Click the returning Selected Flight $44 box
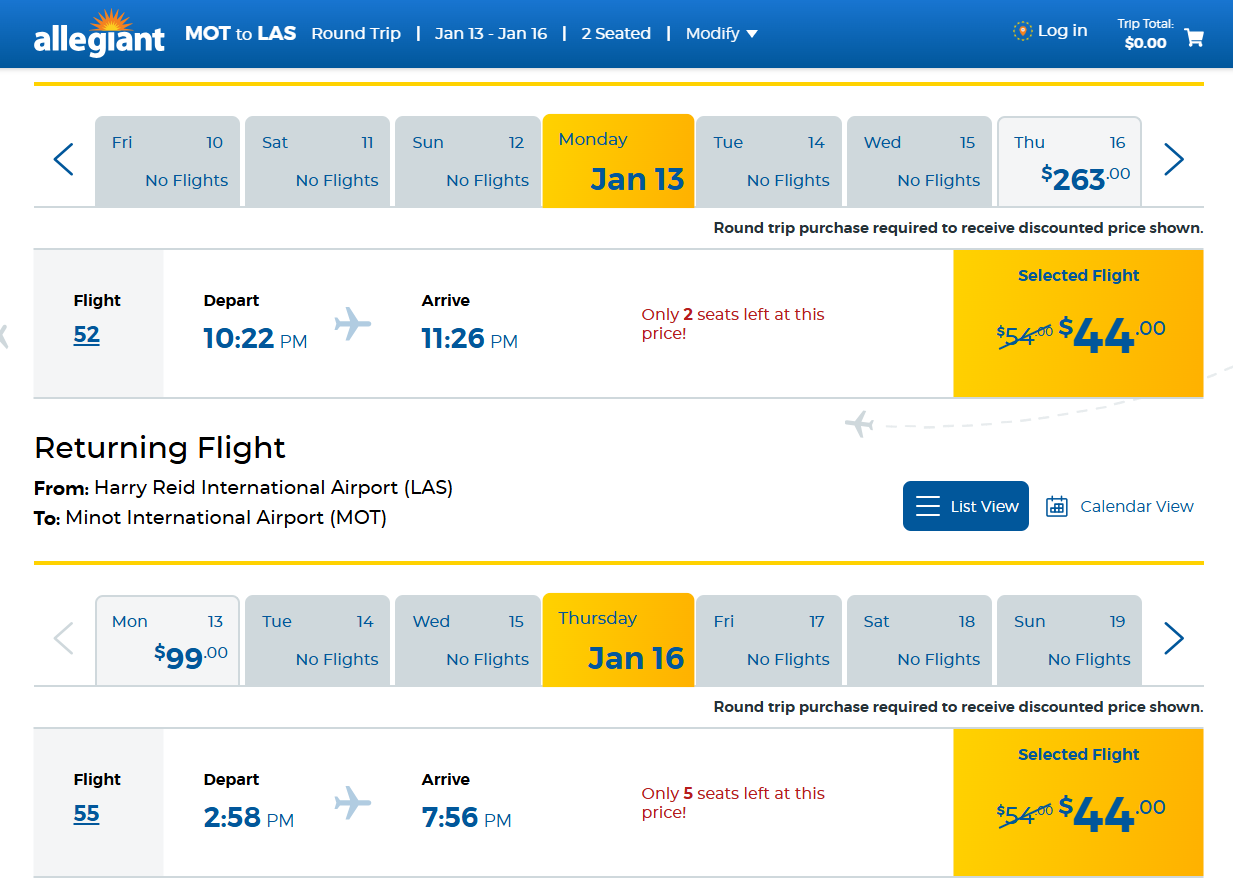1233x885 pixels. click(x=1078, y=802)
